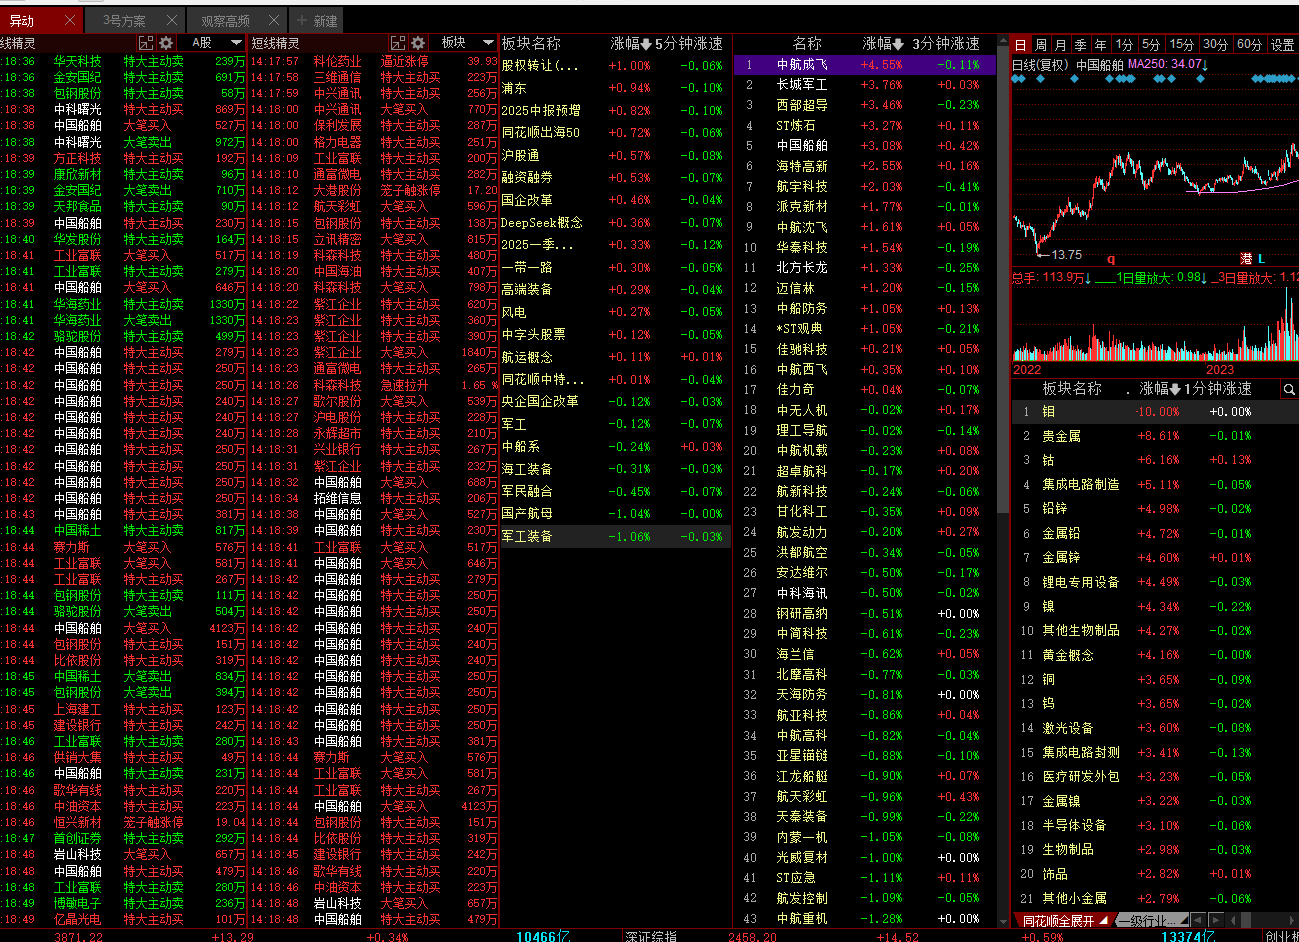
Task: Select 半导体设备 sector row
Action: (1155, 825)
